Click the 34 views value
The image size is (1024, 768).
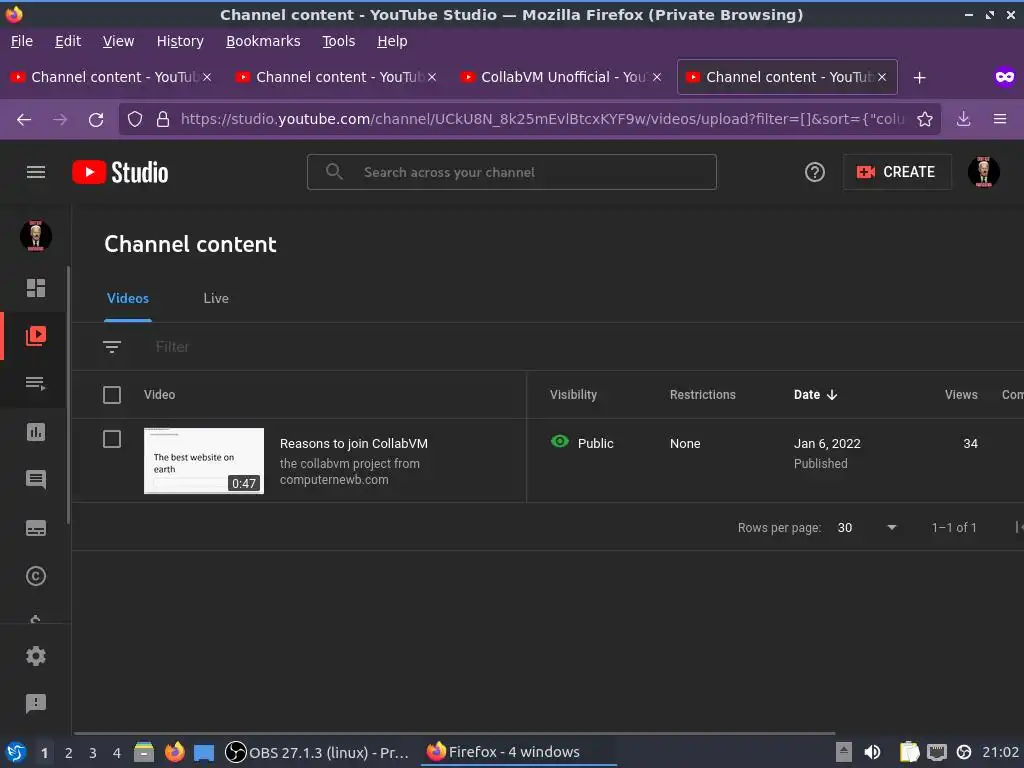coord(970,443)
